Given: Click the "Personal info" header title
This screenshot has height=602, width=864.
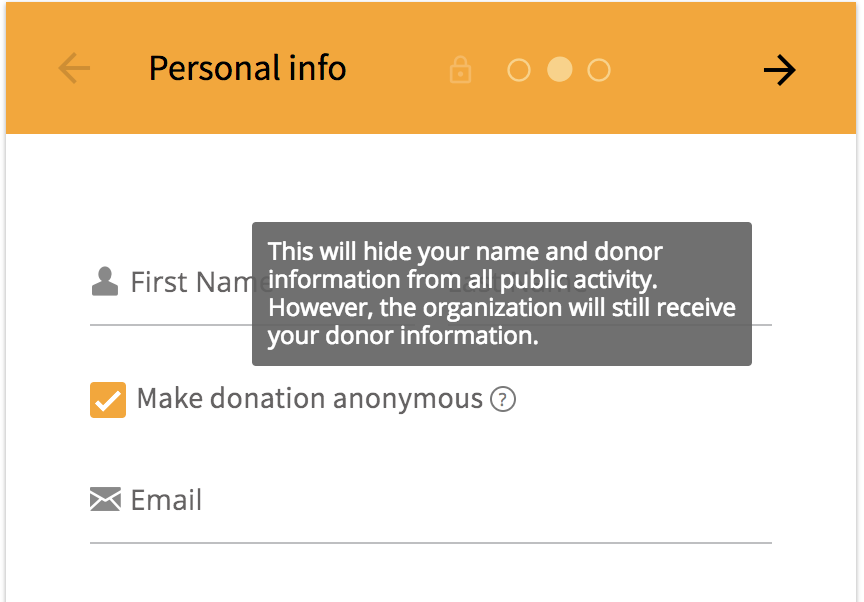Looking at the screenshot, I should 247,68.
